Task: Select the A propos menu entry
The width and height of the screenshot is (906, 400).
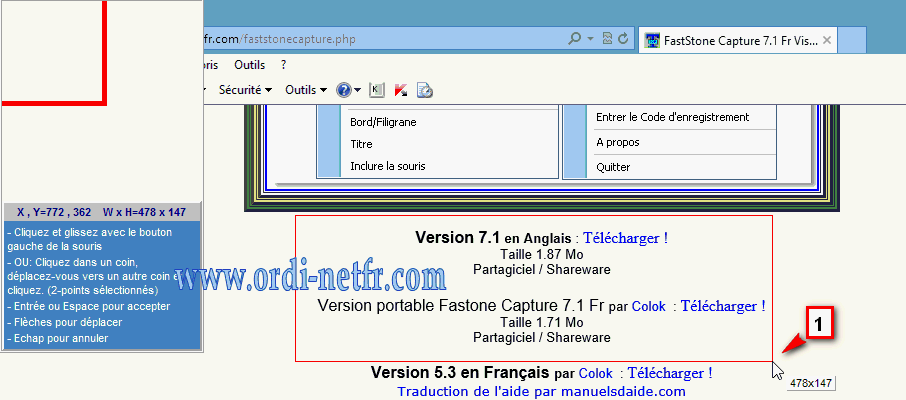Action: [x=618, y=142]
